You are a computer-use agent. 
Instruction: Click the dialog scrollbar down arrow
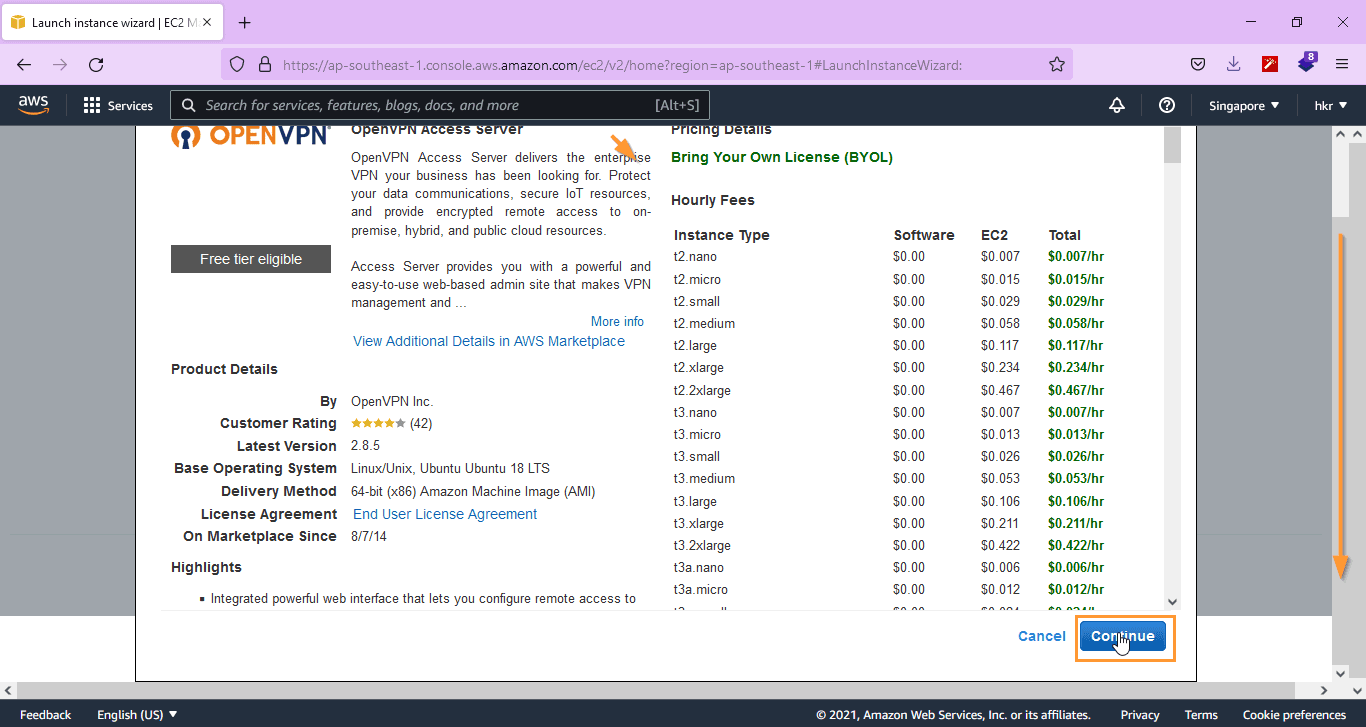[1173, 602]
